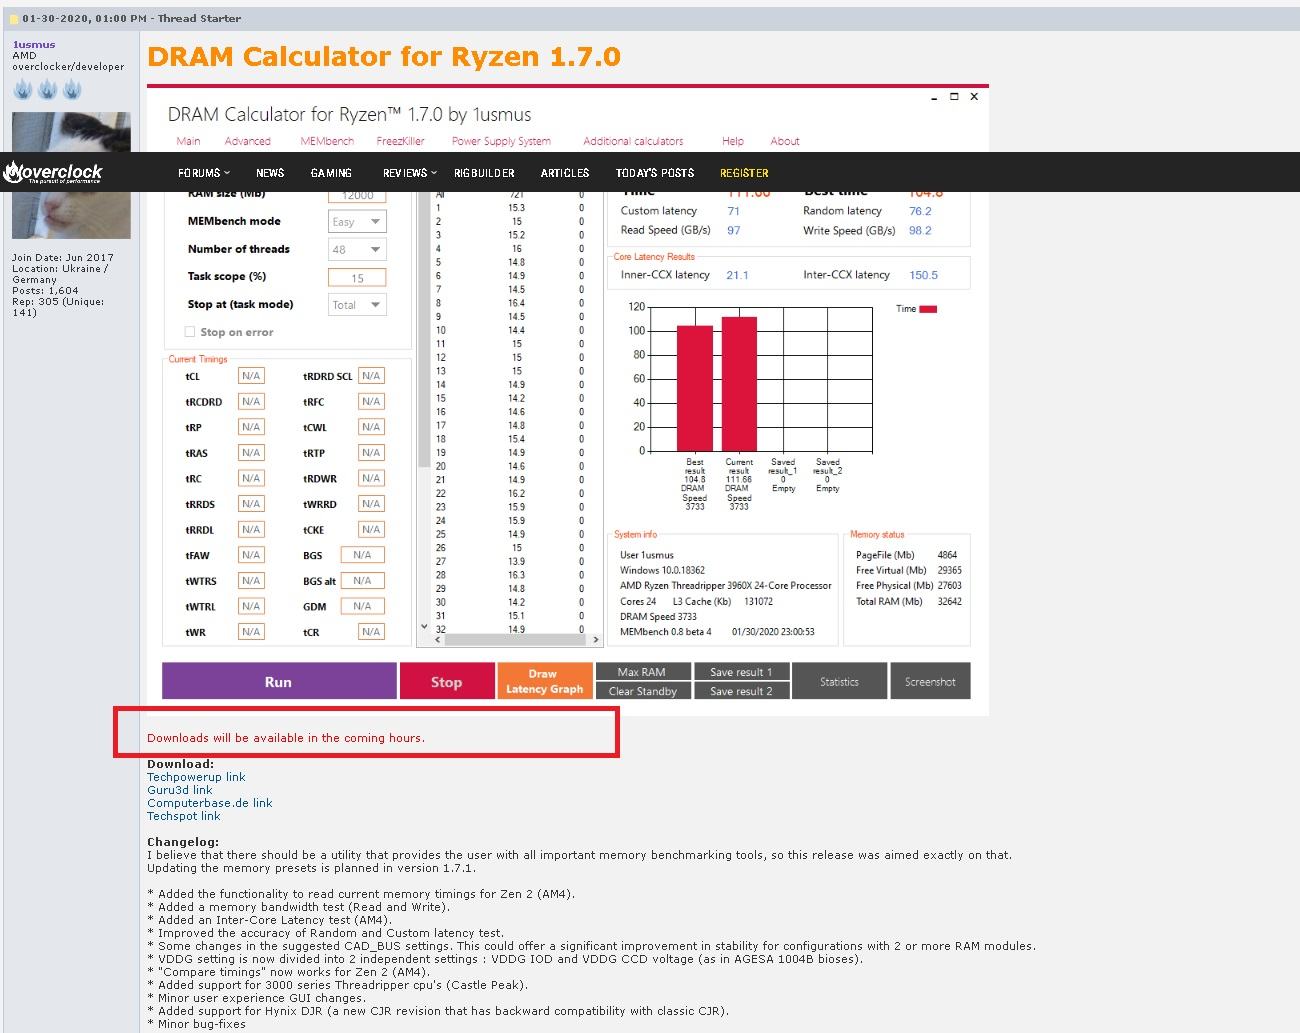This screenshot has height=1033, width=1300.
Task: Click the tCL timing field
Action: (251, 376)
